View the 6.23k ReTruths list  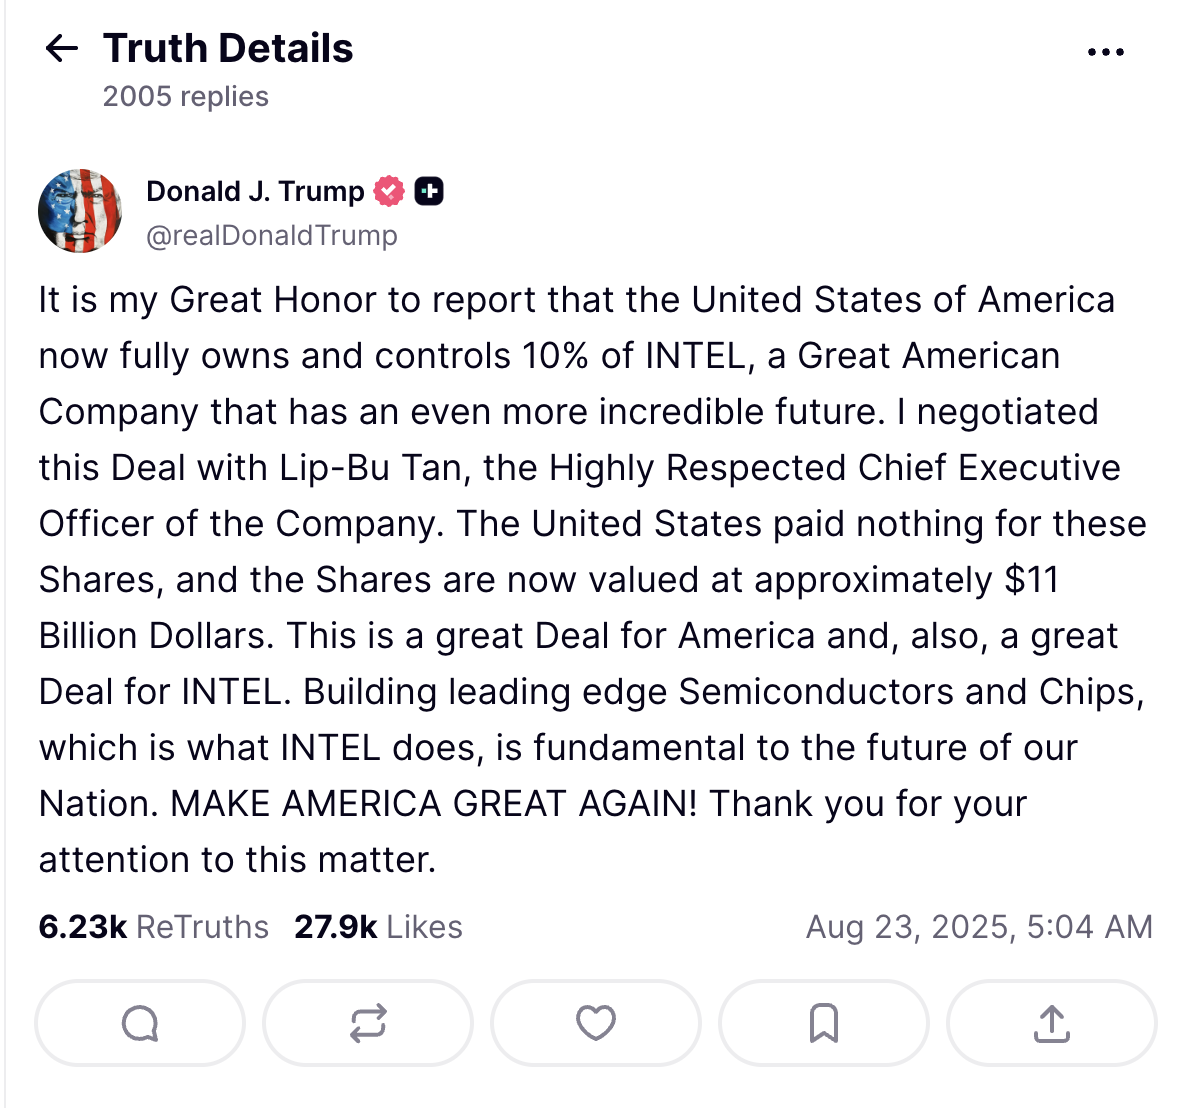tap(154, 926)
